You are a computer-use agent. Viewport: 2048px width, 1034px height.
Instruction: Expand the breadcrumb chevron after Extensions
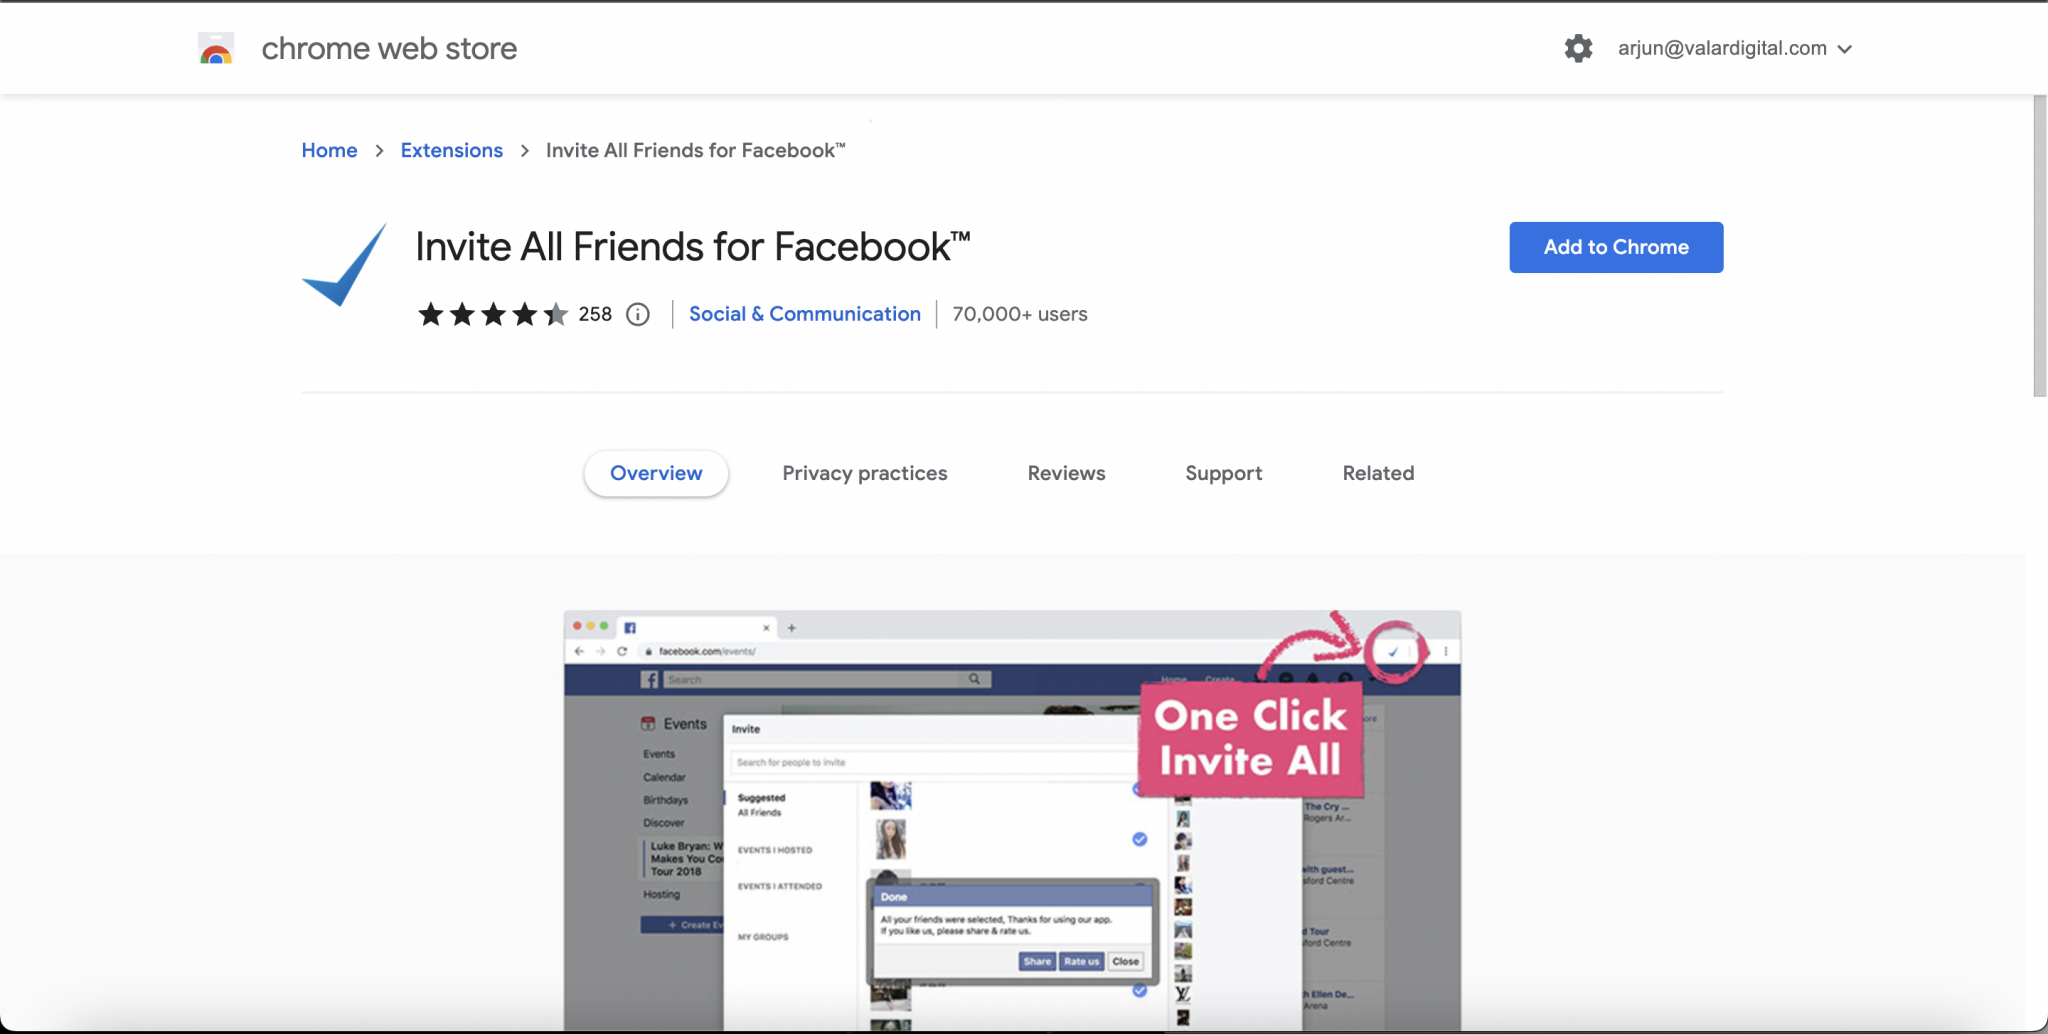point(525,150)
